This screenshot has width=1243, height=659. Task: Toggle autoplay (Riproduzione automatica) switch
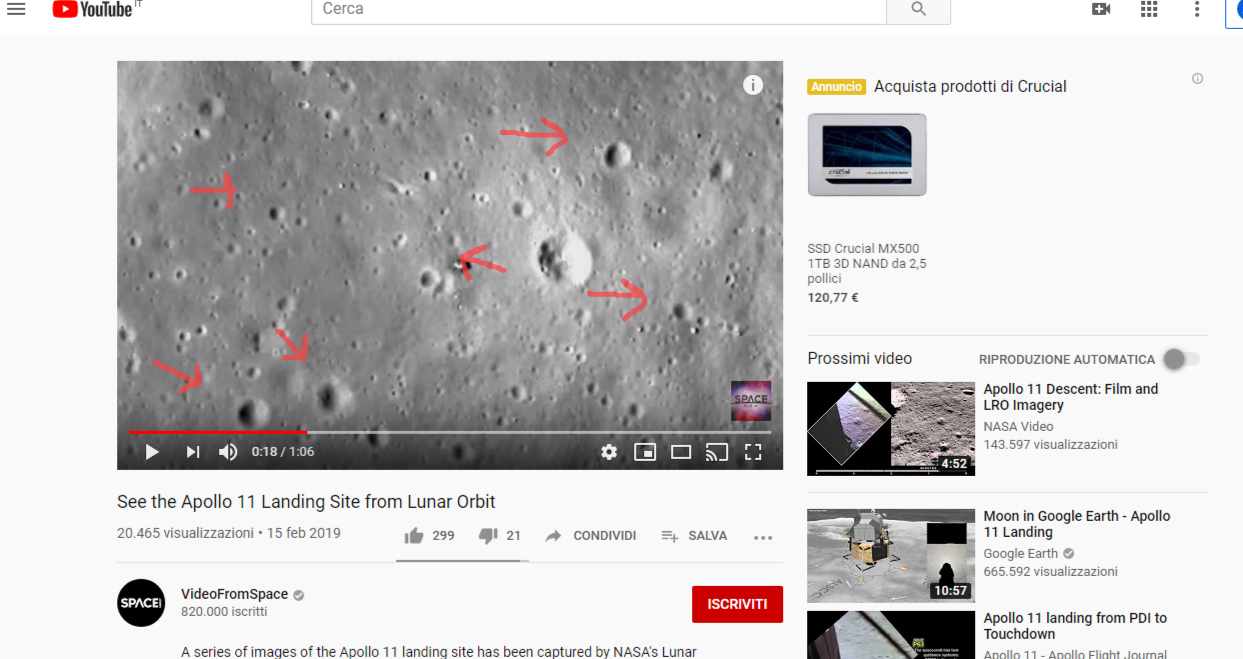1180,359
